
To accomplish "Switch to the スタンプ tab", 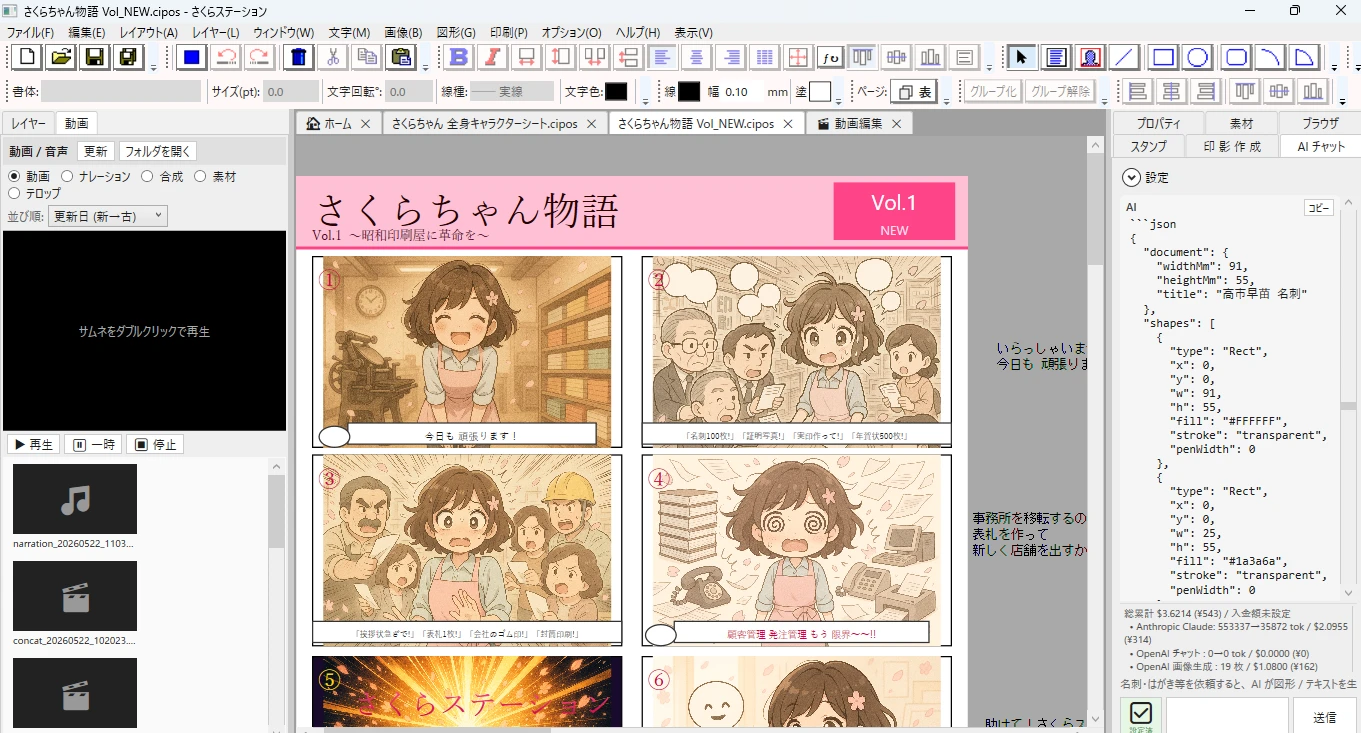I will [1148, 146].
